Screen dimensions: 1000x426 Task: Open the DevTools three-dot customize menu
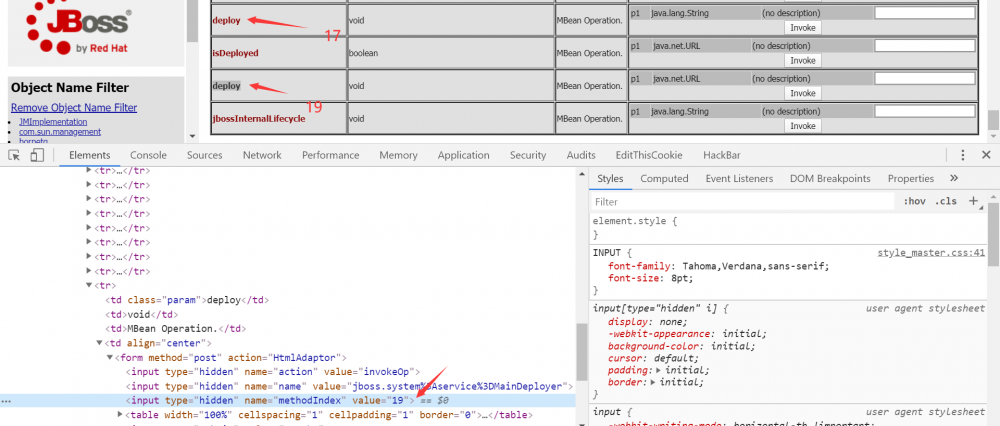coord(963,155)
